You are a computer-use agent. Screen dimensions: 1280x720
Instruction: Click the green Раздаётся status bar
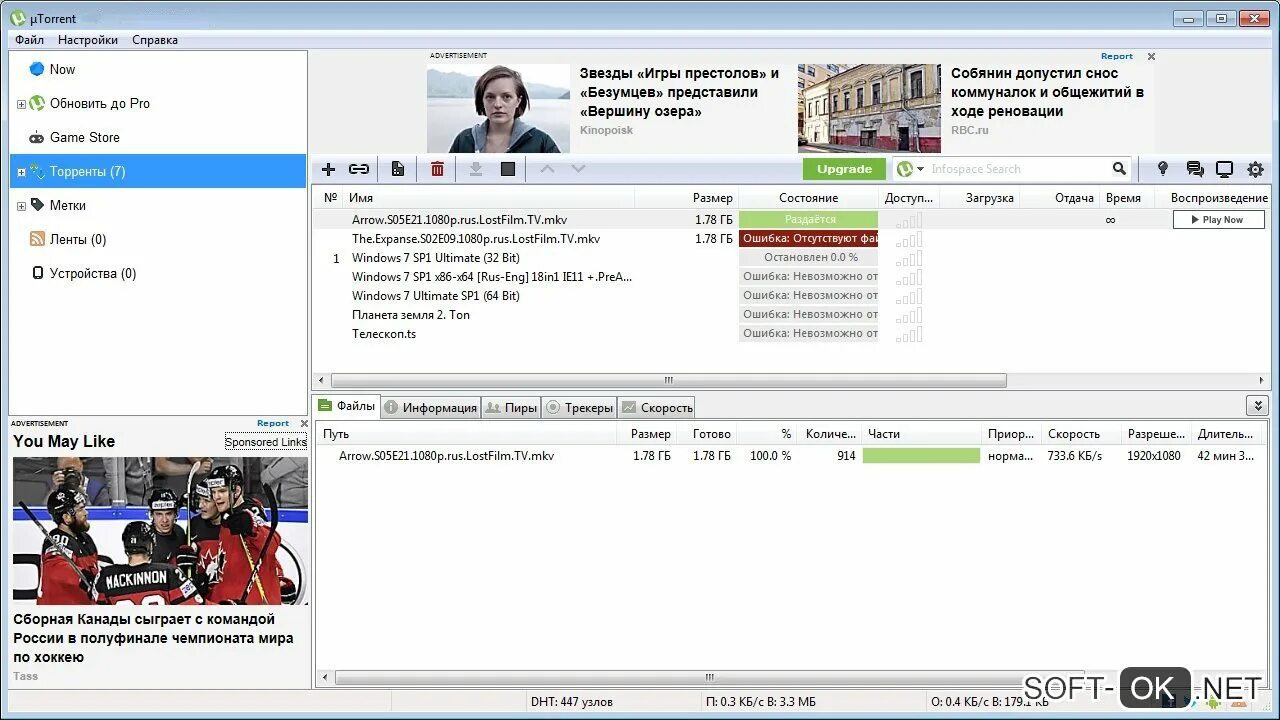tap(808, 220)
